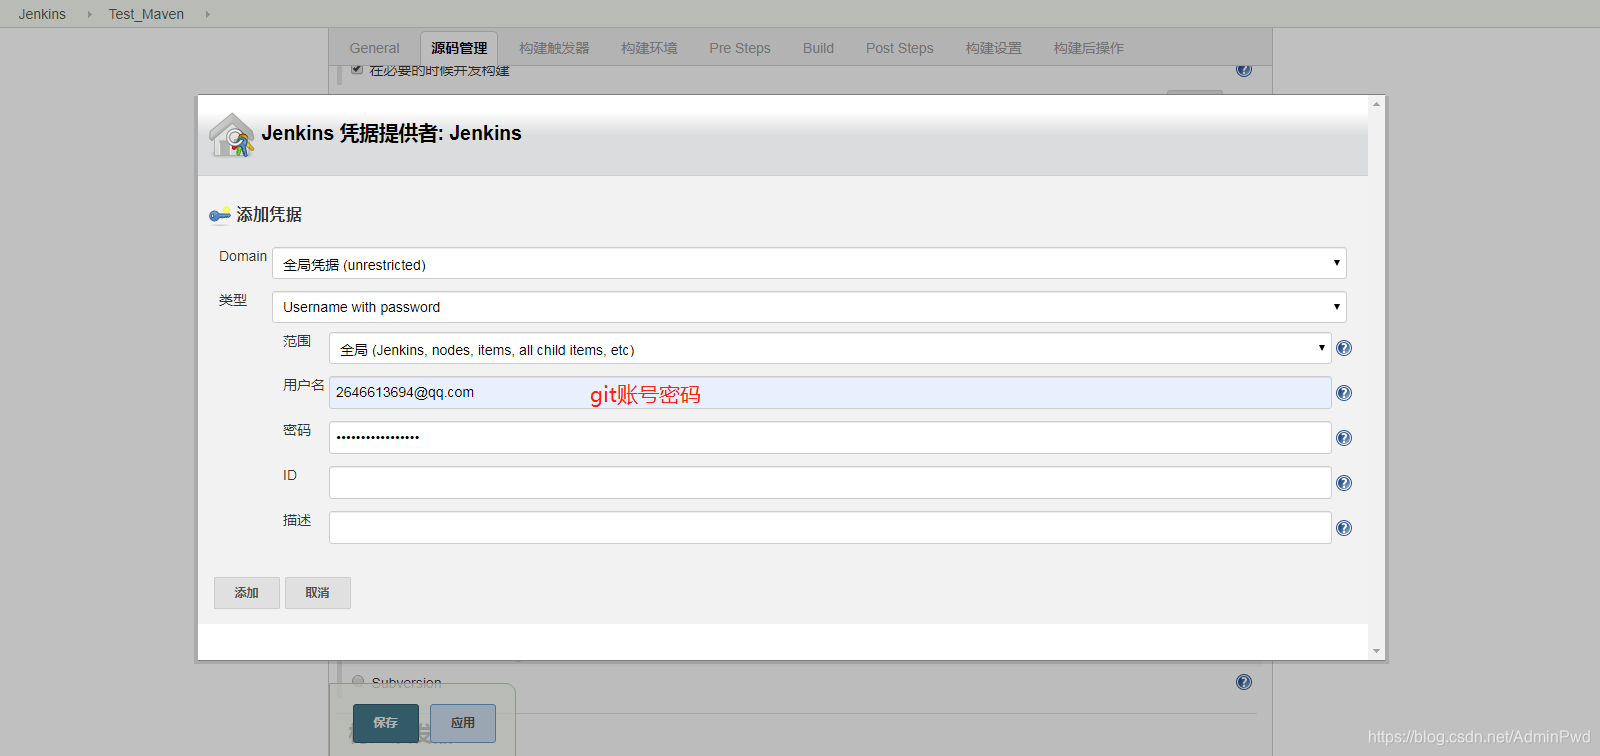Viewport: 1600px width, 756px height.
Task: Click the 描述 description field
Action: click(x=830, y=527)
